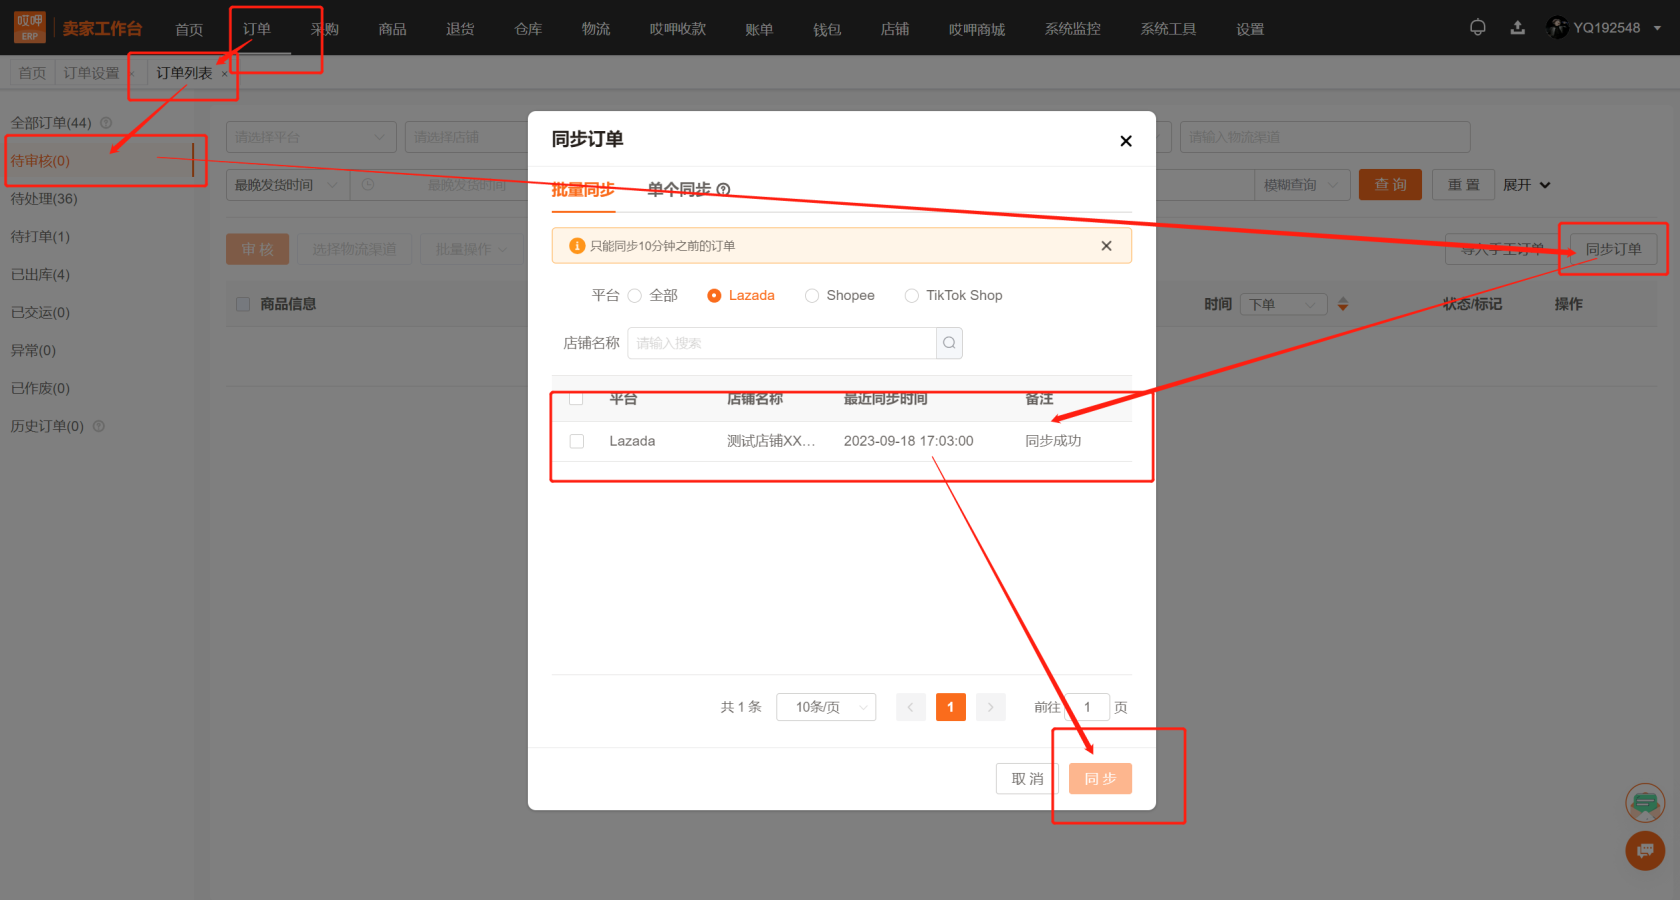The height and width of the screenshot is (900, 1680).
Task: Open the 模糊查询 dropdown
Action: pyautogui.click(x=1302, y=185)
